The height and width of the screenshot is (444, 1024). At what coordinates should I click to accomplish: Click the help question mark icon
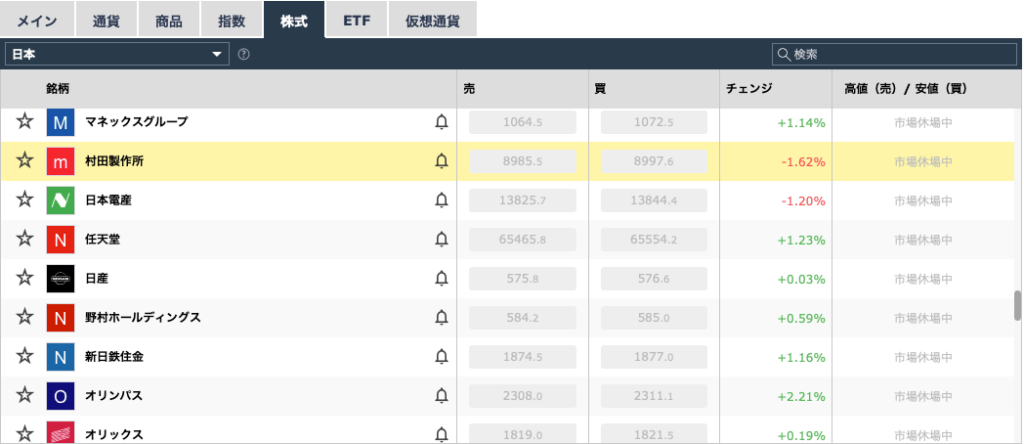click(x=244, y=55)
